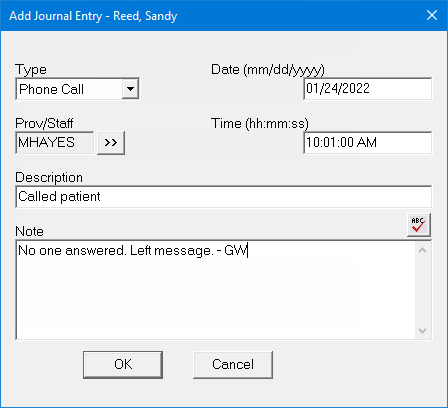Click the Time (hh:mm:ss) label
The image size is (448, 408).
(x=260, y=124)
